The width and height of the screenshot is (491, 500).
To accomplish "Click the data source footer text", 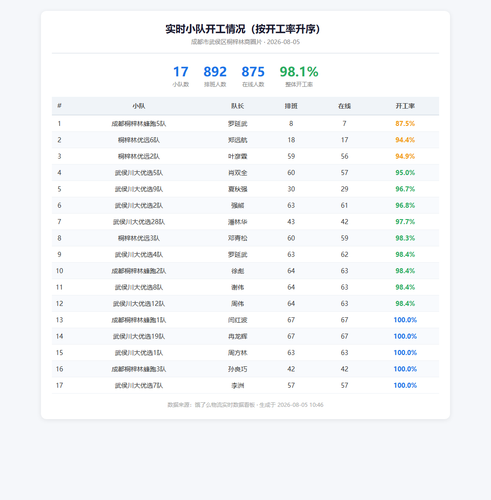I will tap(245, 405).
